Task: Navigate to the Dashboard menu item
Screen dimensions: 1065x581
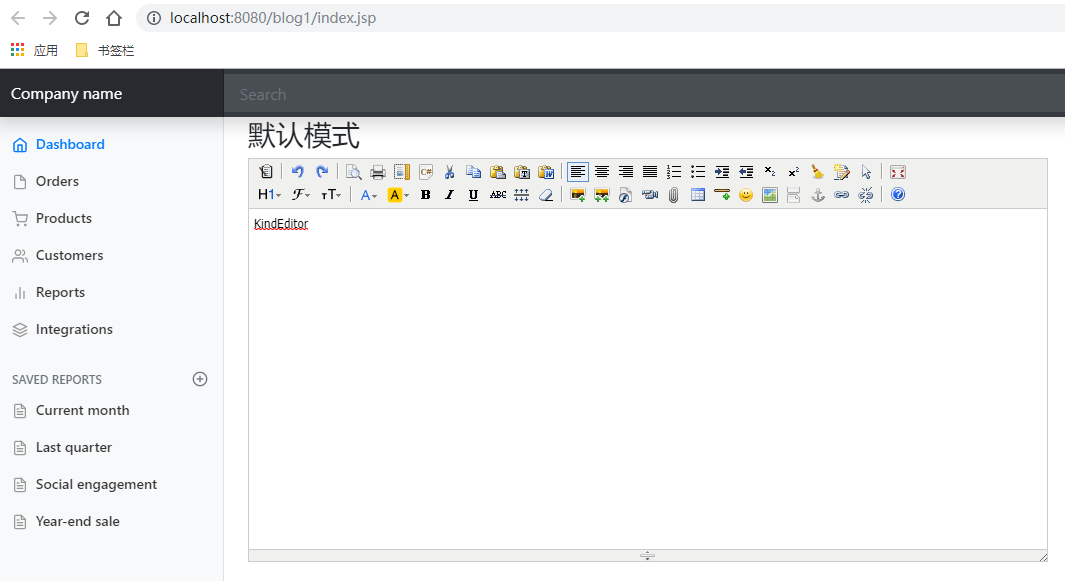Action: point(69,143)
